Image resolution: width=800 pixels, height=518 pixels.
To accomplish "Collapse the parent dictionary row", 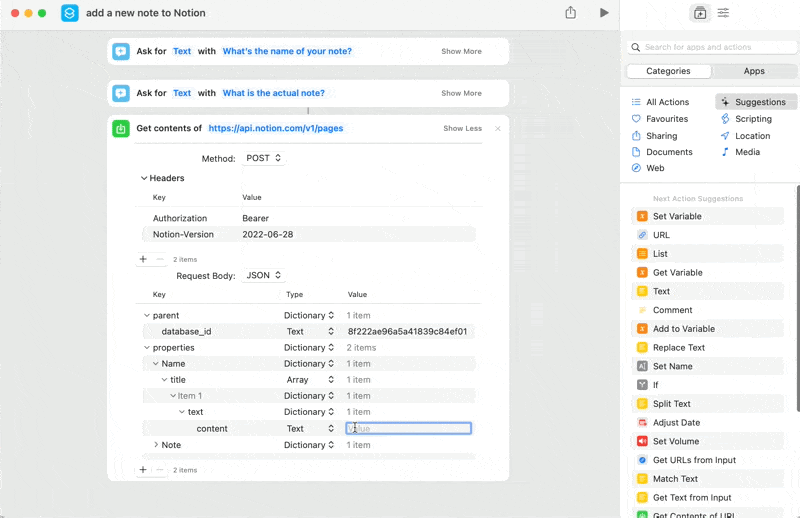I will pyautogui.click(x=147, y=315).
